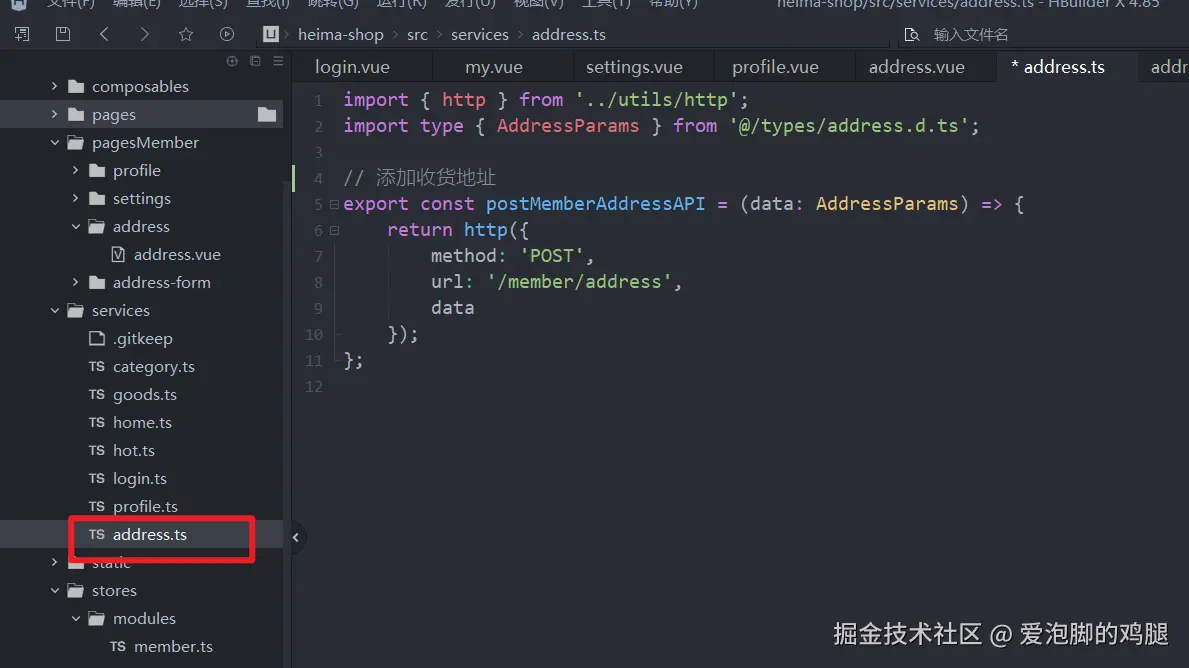Expand the settings folder chevron

(x=76, y=199)
